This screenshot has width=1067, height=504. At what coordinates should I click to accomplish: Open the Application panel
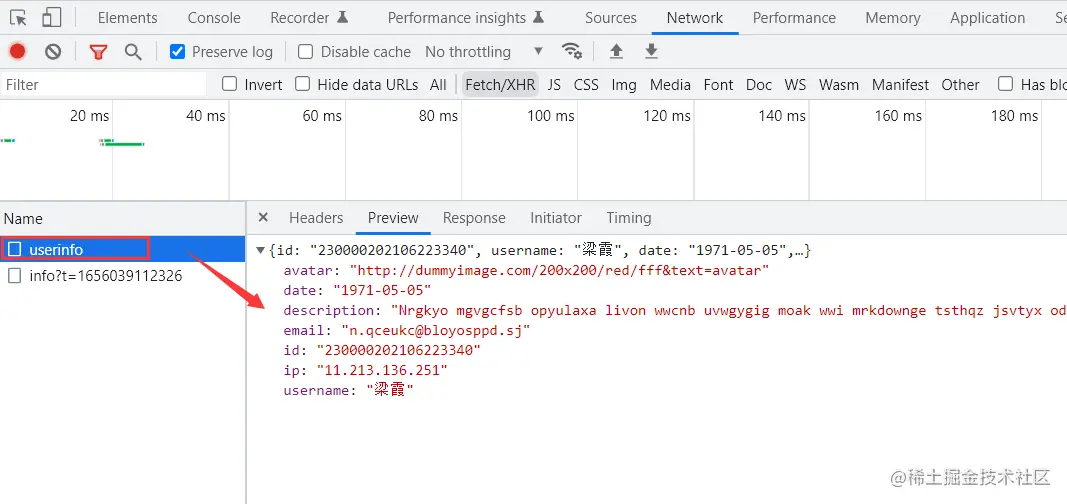click(987, 18)
